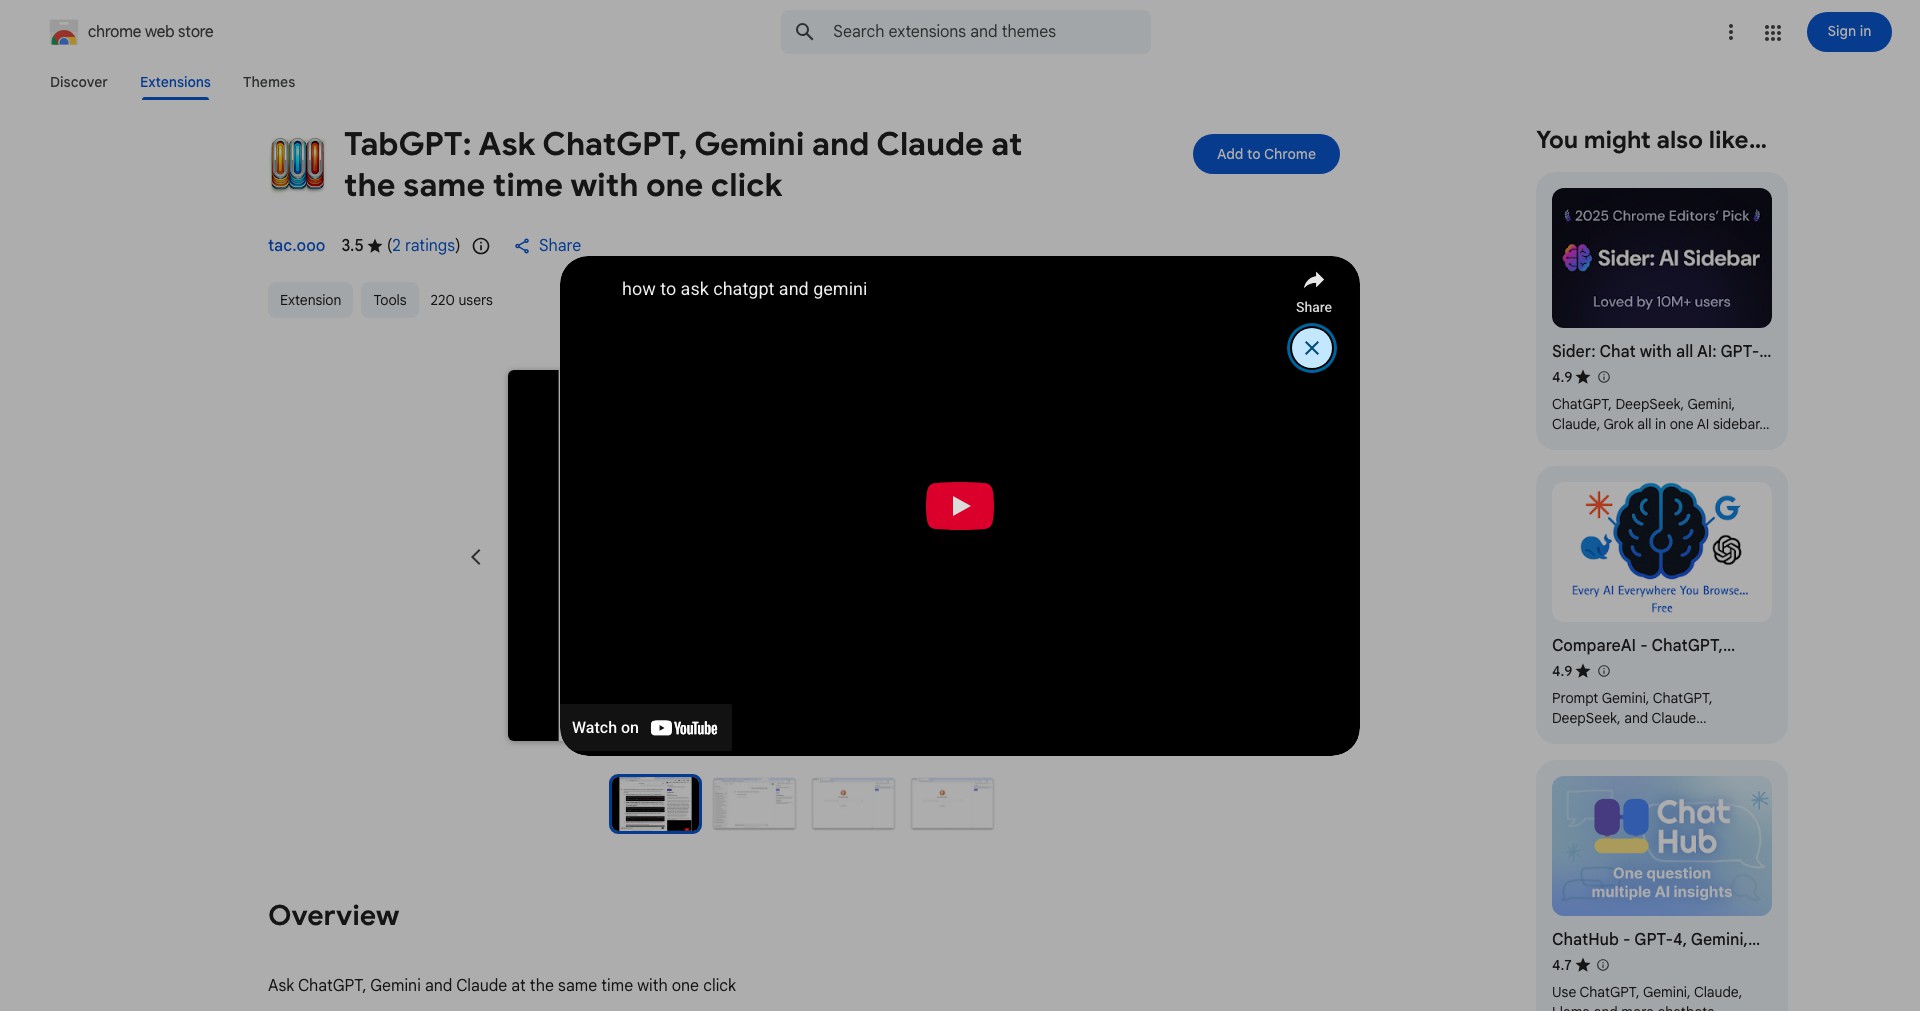Click the TabGPT extension icon
1920x1011 pixels.
tap(297, 164)
